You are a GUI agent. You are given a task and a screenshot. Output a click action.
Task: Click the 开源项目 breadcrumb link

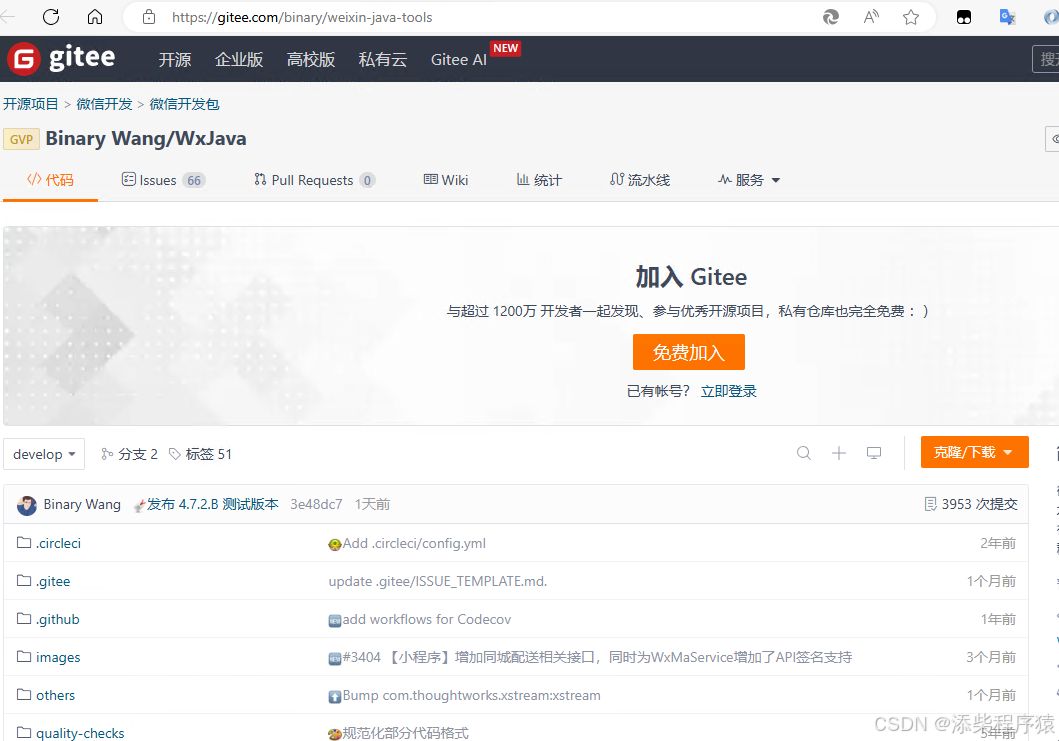(x=30, y=104)
